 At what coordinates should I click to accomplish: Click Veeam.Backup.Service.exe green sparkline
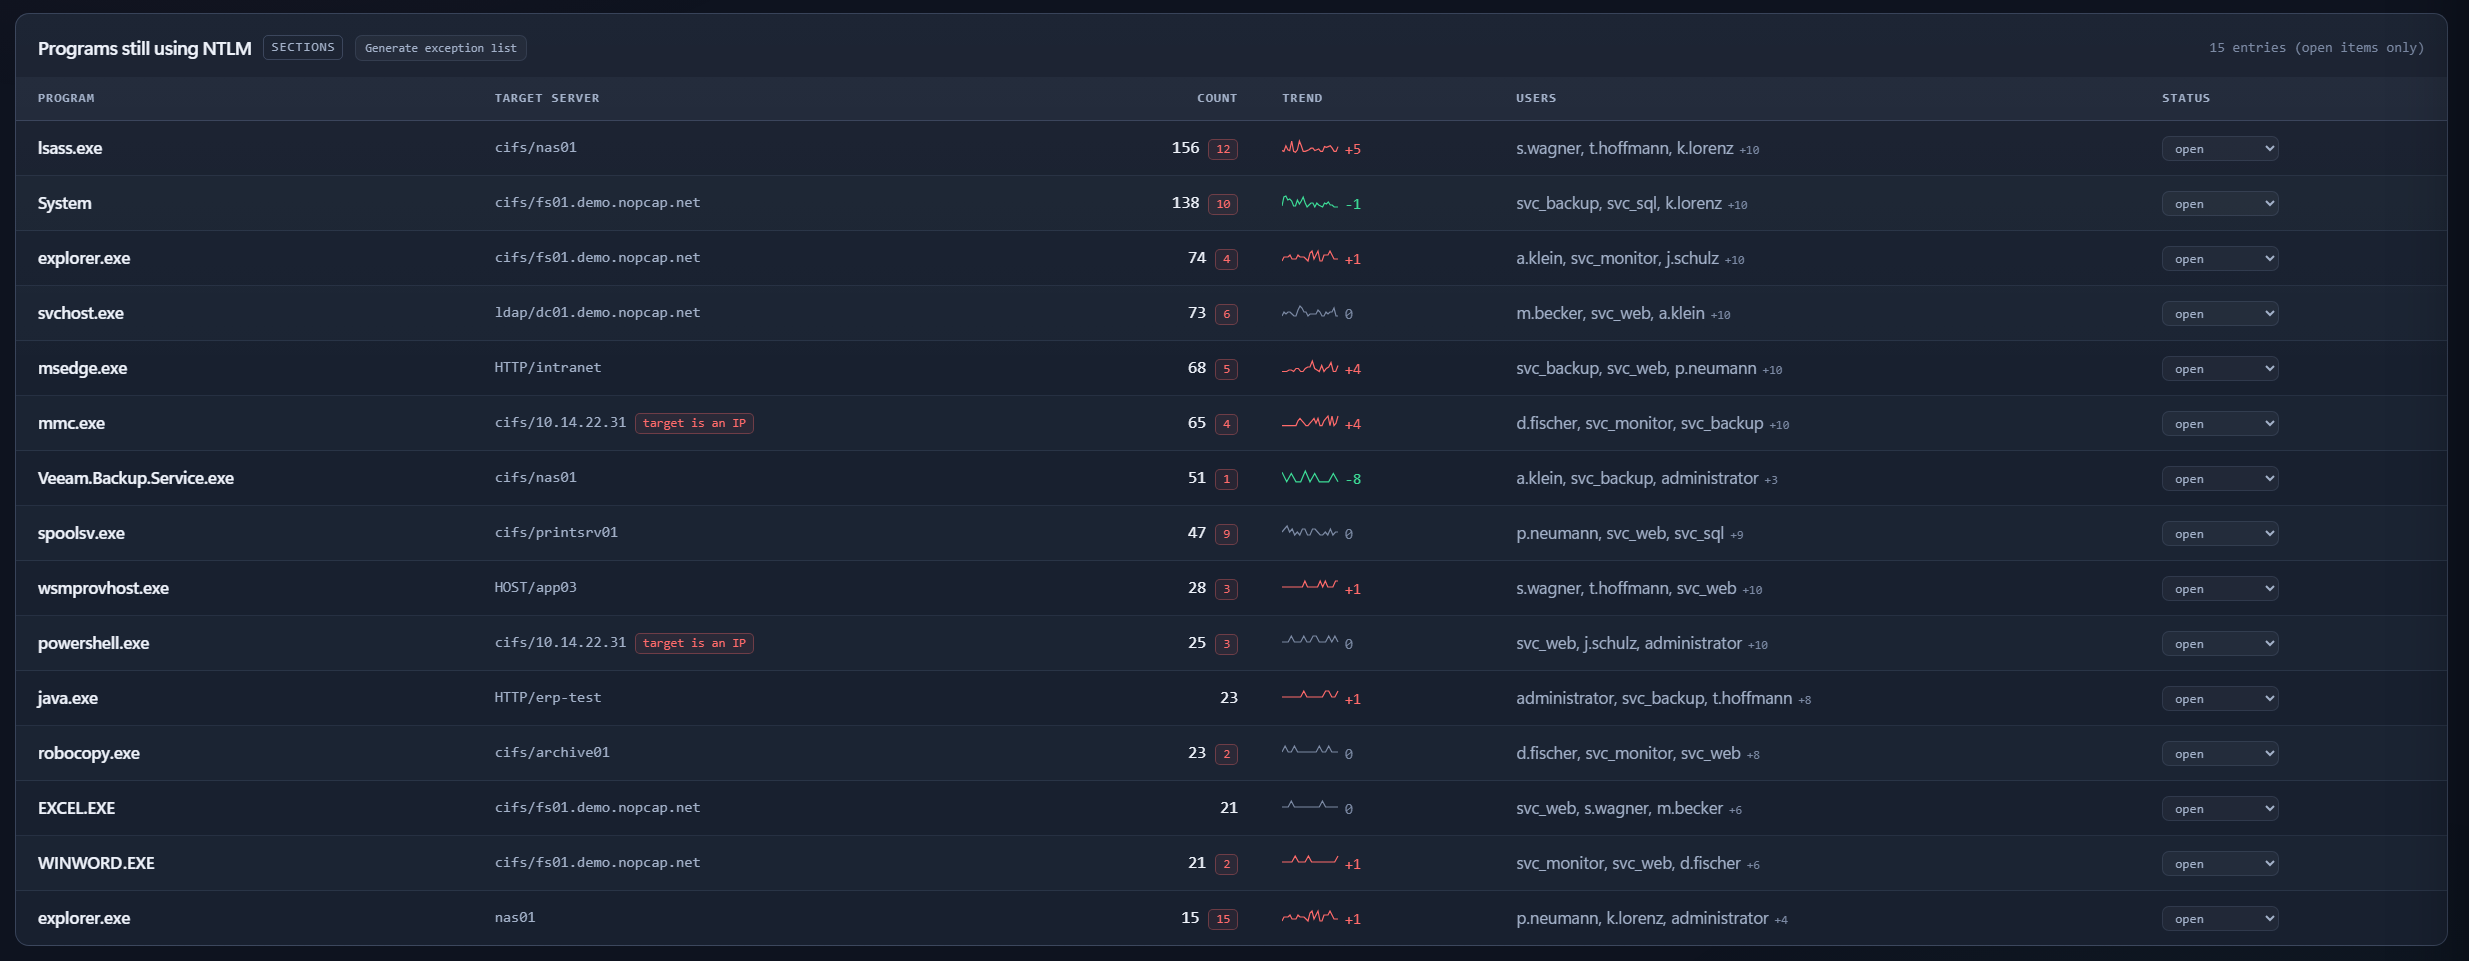pos(1310,478)
